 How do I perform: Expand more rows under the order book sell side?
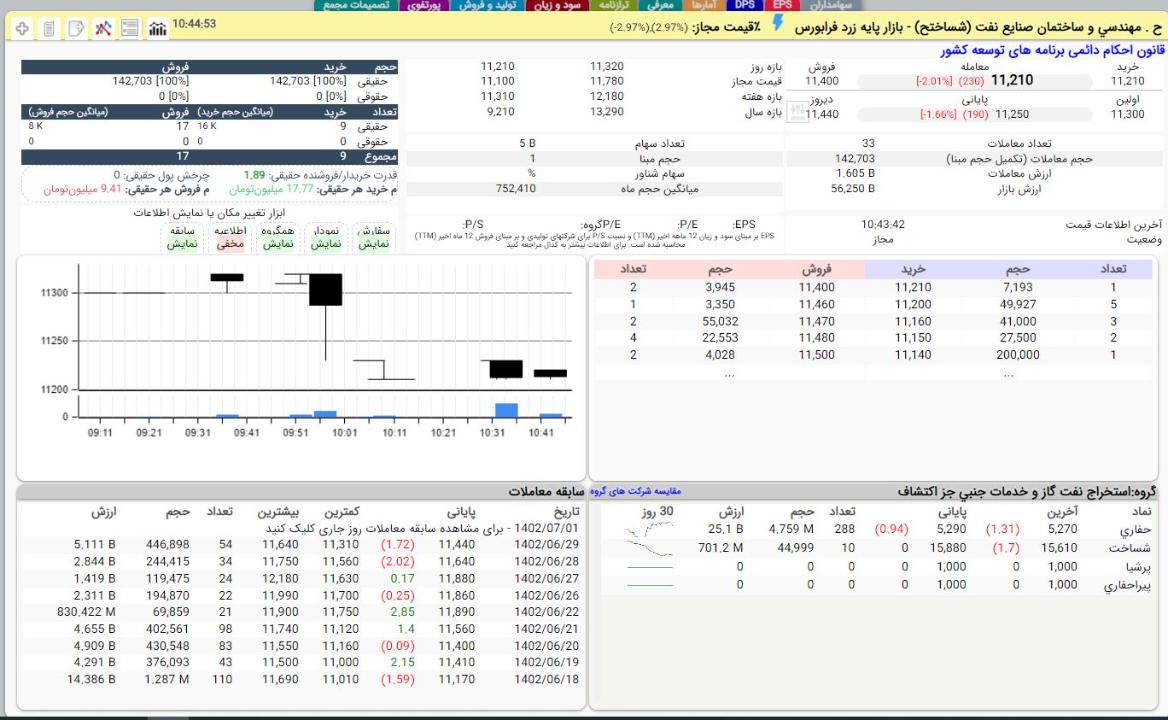[x=729, y=374]
